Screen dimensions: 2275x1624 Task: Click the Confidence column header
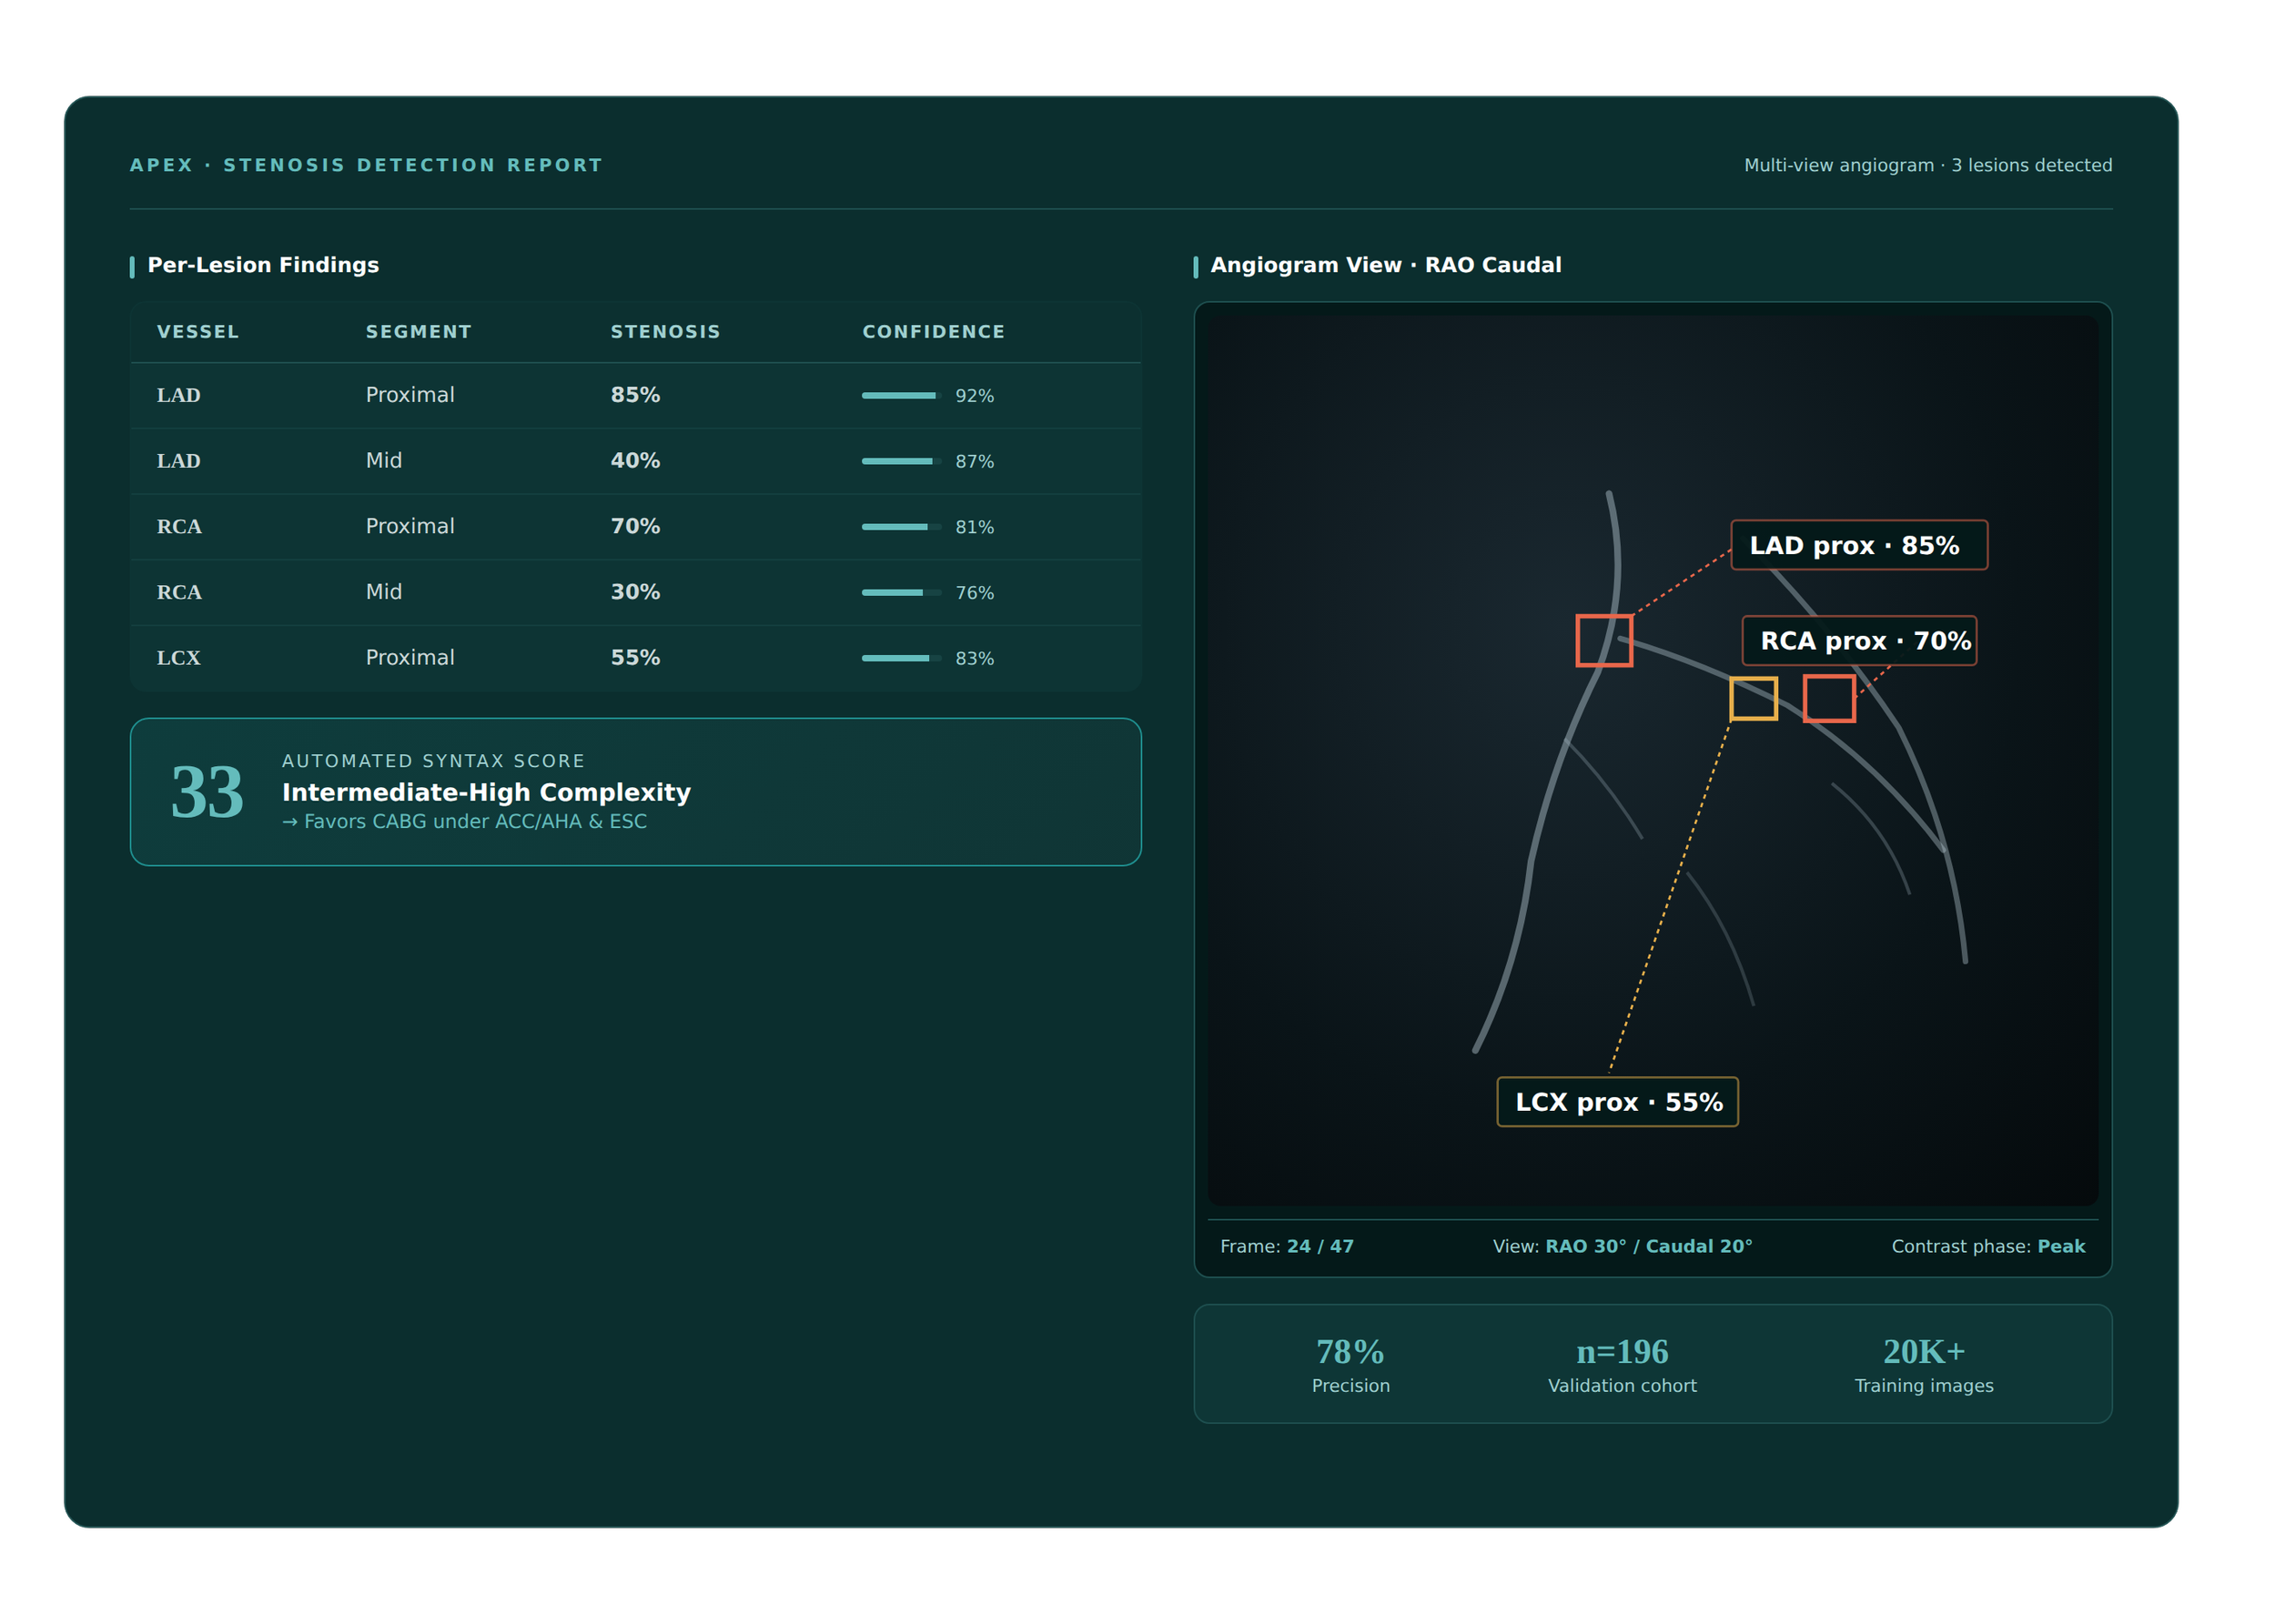click(933, 332)
